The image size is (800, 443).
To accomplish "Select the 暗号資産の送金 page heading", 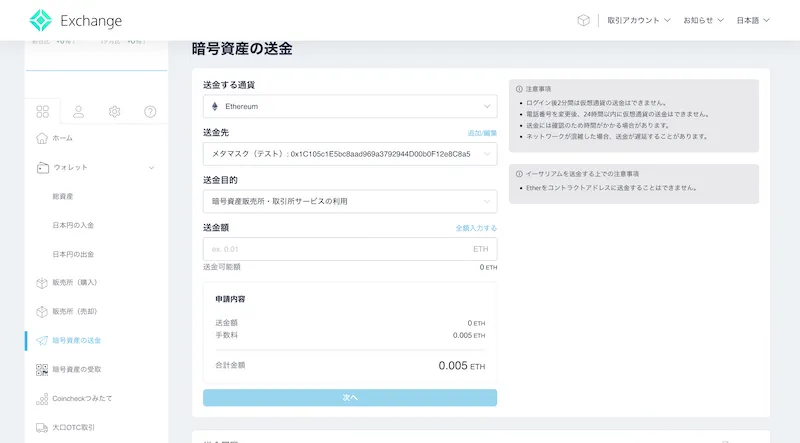I will point(242,49).
